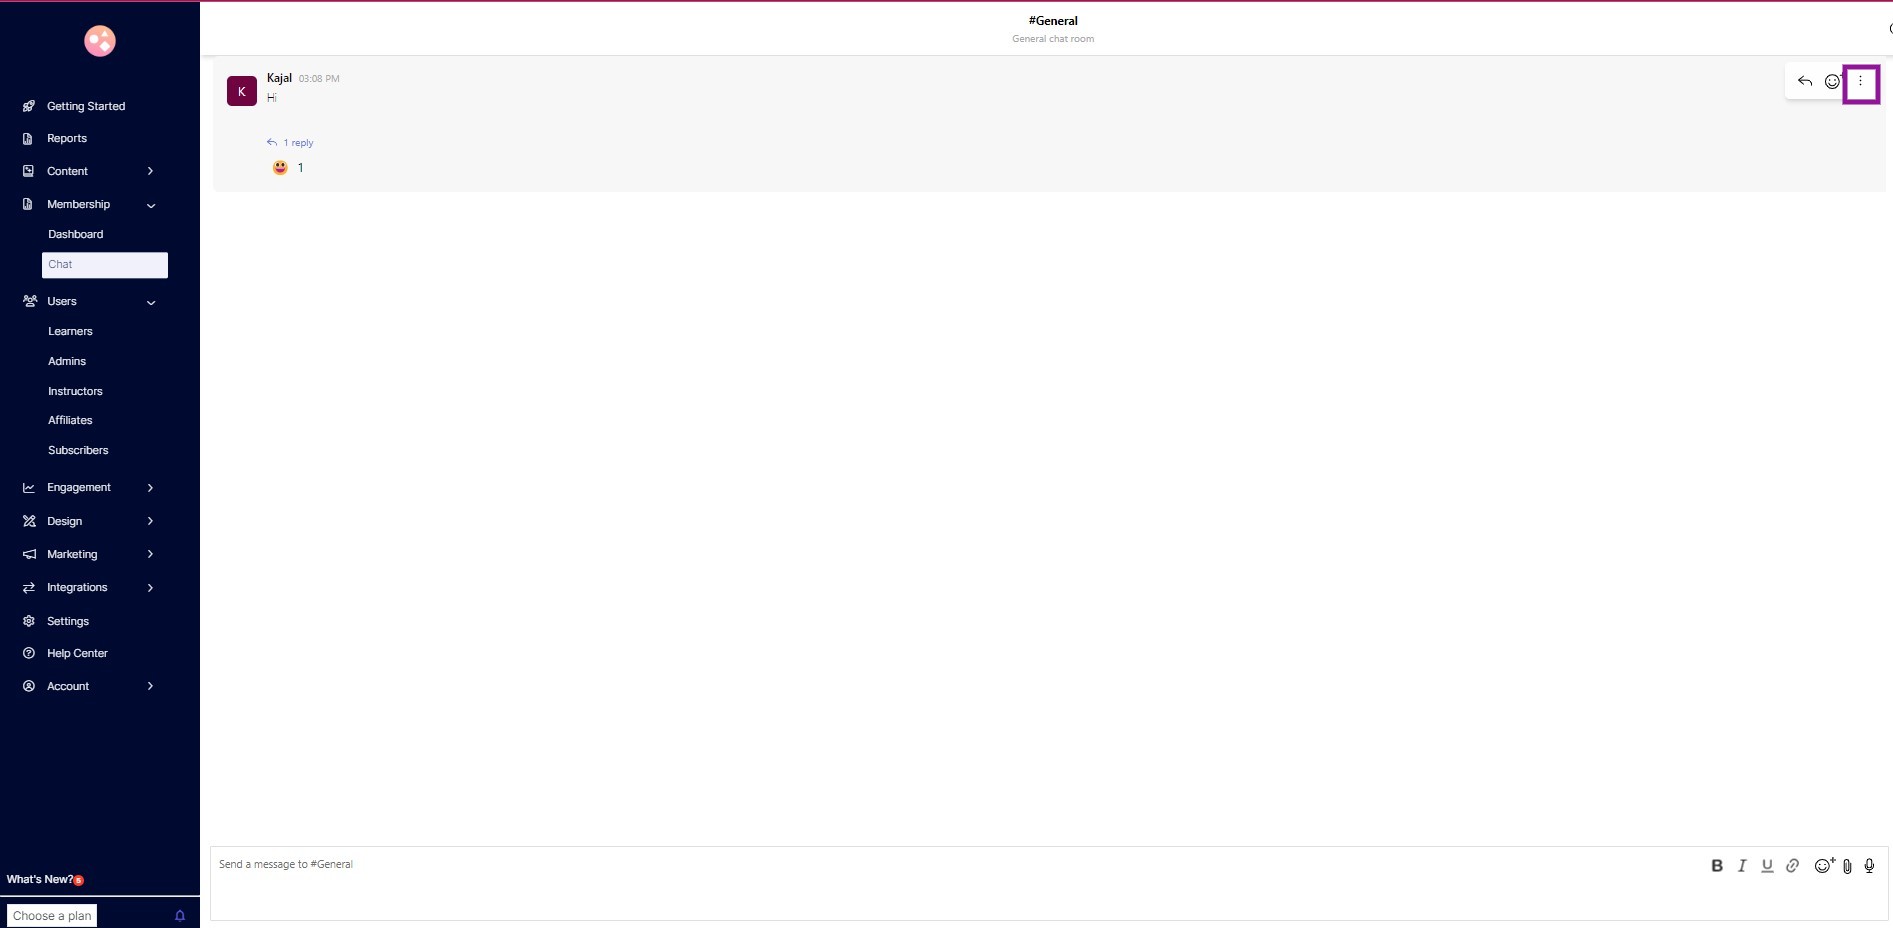Image resolution: width=1893 pixels, height=928 pixels.
Task: Toggle bold formatting in message box
Action: 1717,866
